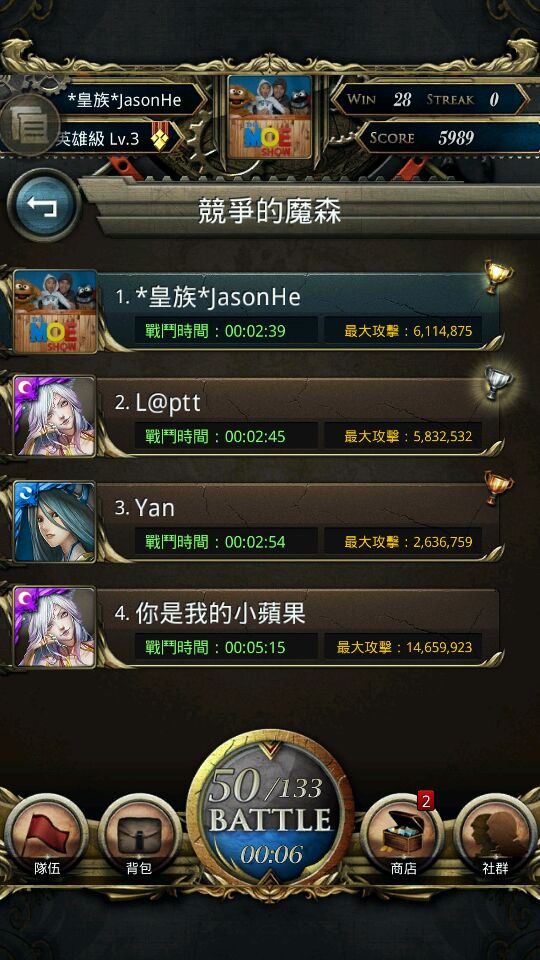Click the gold trophy for rank 1
The image size is (540, 960).
(x=498, y=277)
